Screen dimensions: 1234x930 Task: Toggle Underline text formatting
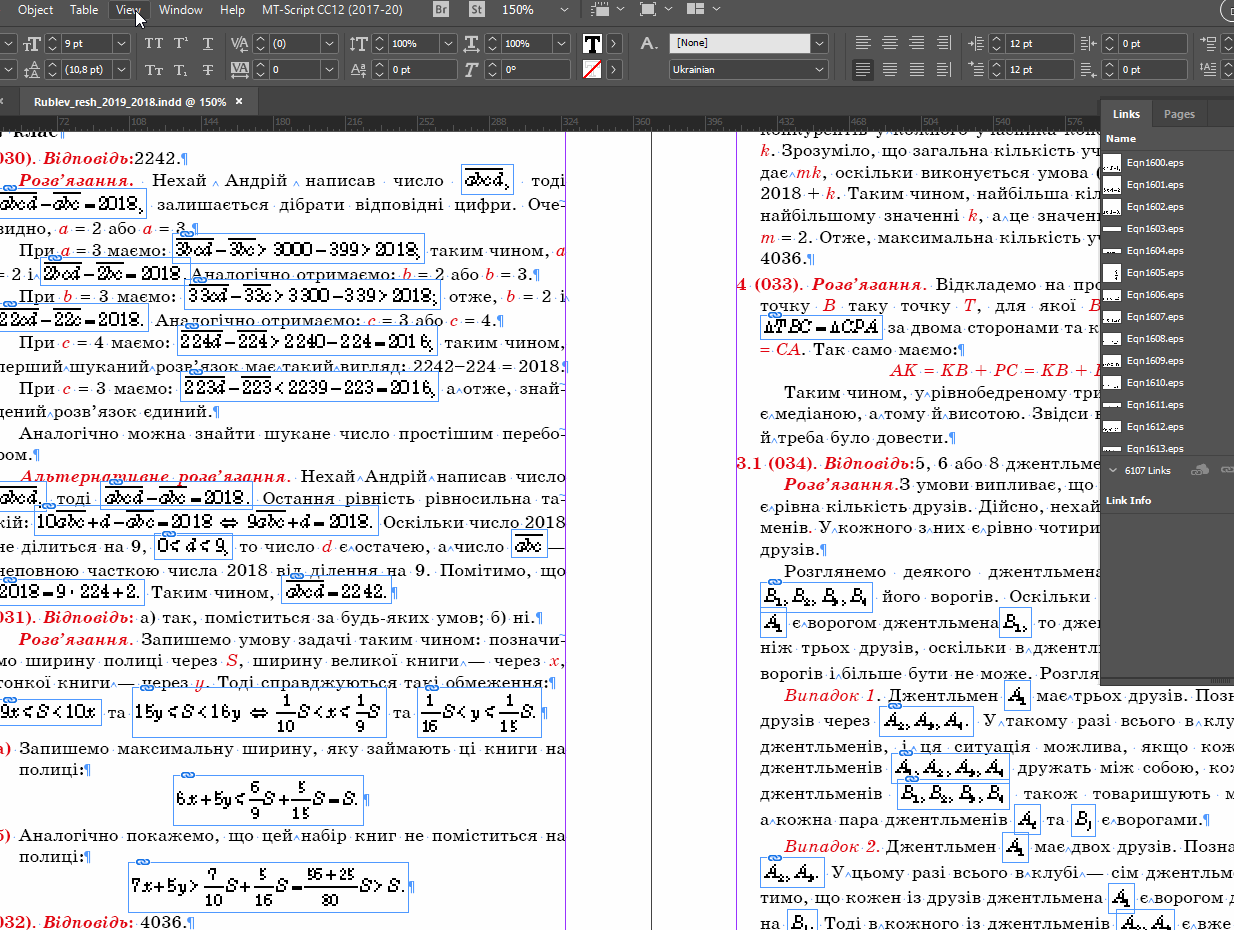point(208,44)
